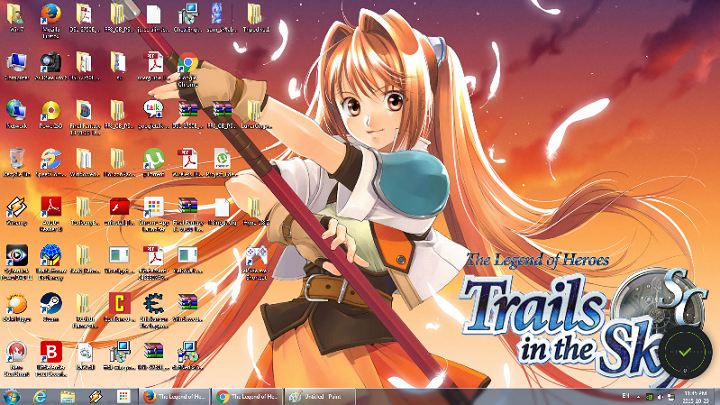Viewport: 720px width, 405px height.
Task: Launch the GOM Player shortcut
Action: [16, 308]
